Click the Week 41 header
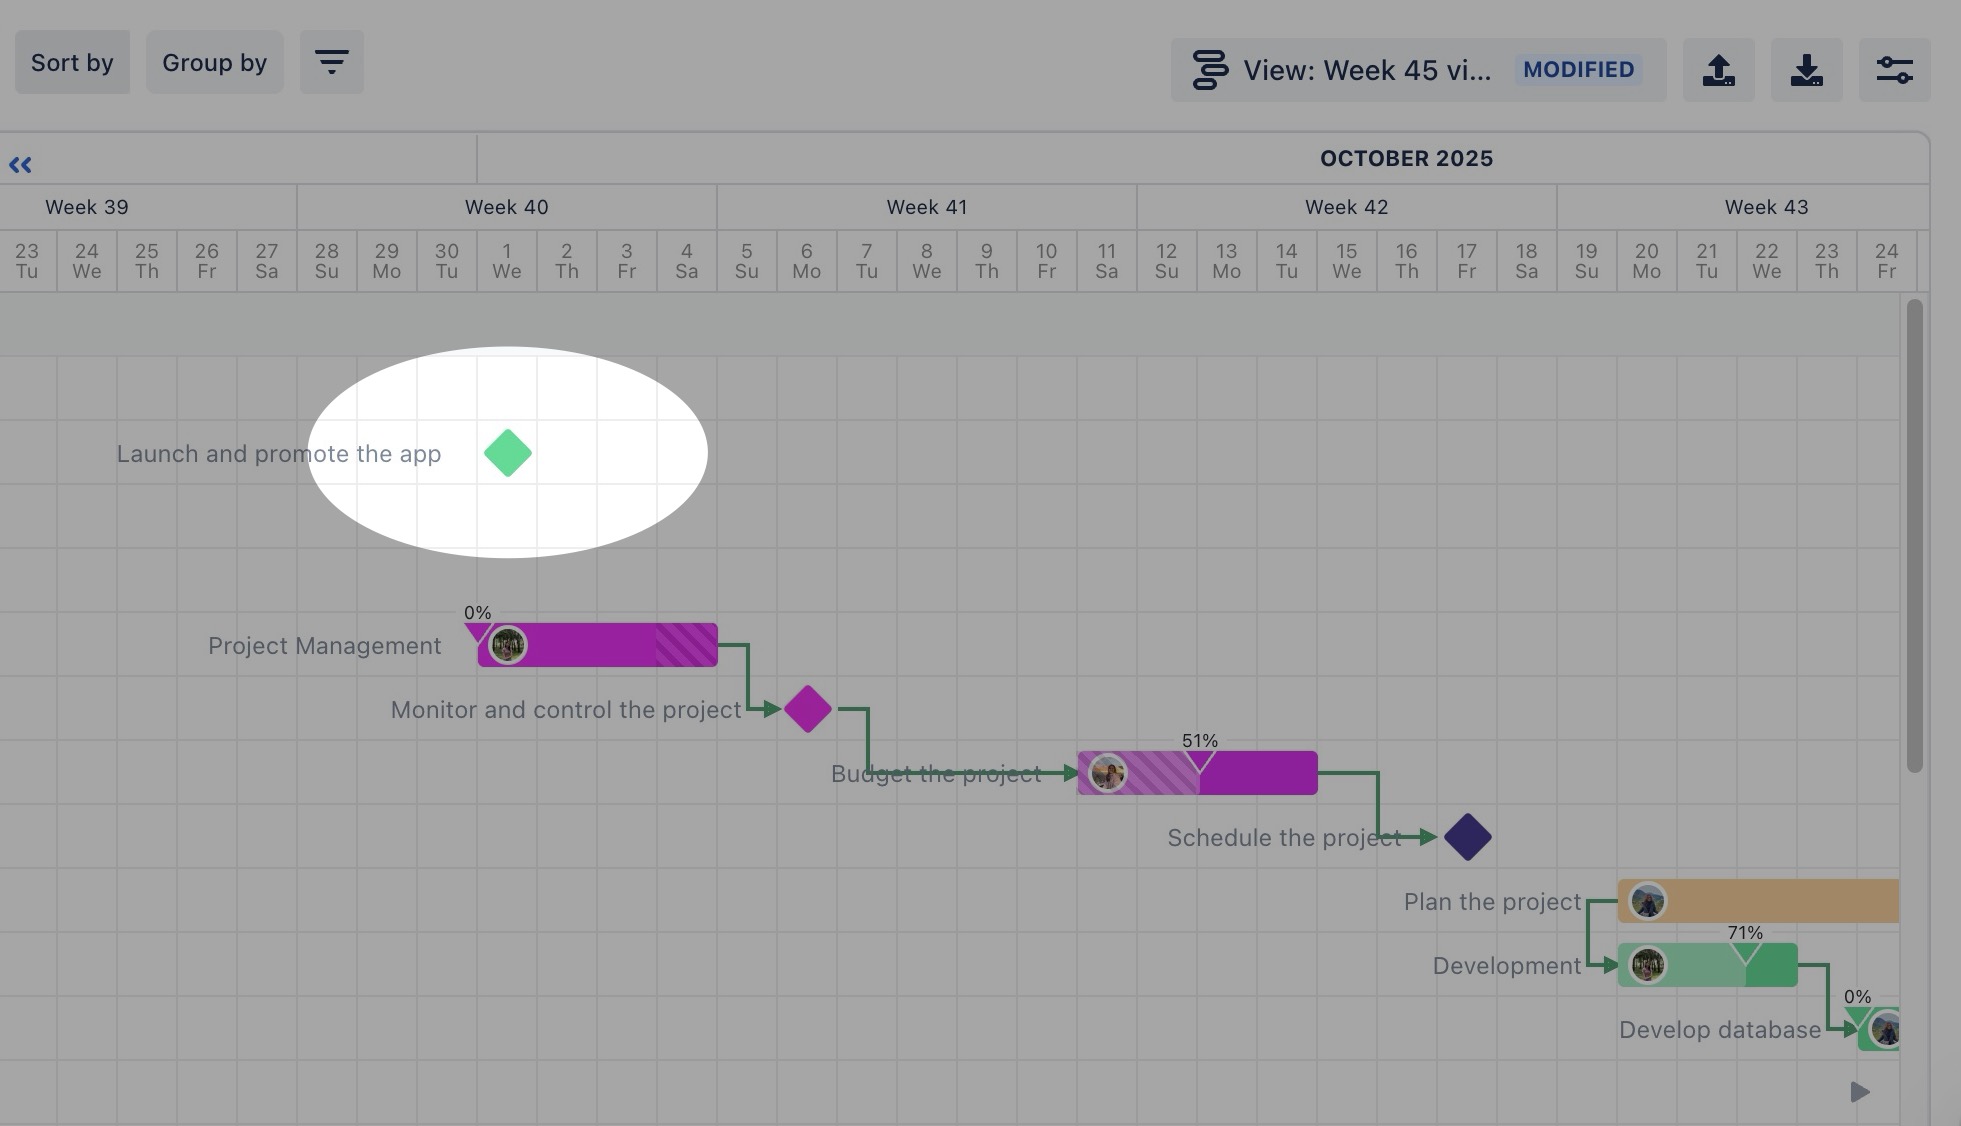 tap(926, 207)
